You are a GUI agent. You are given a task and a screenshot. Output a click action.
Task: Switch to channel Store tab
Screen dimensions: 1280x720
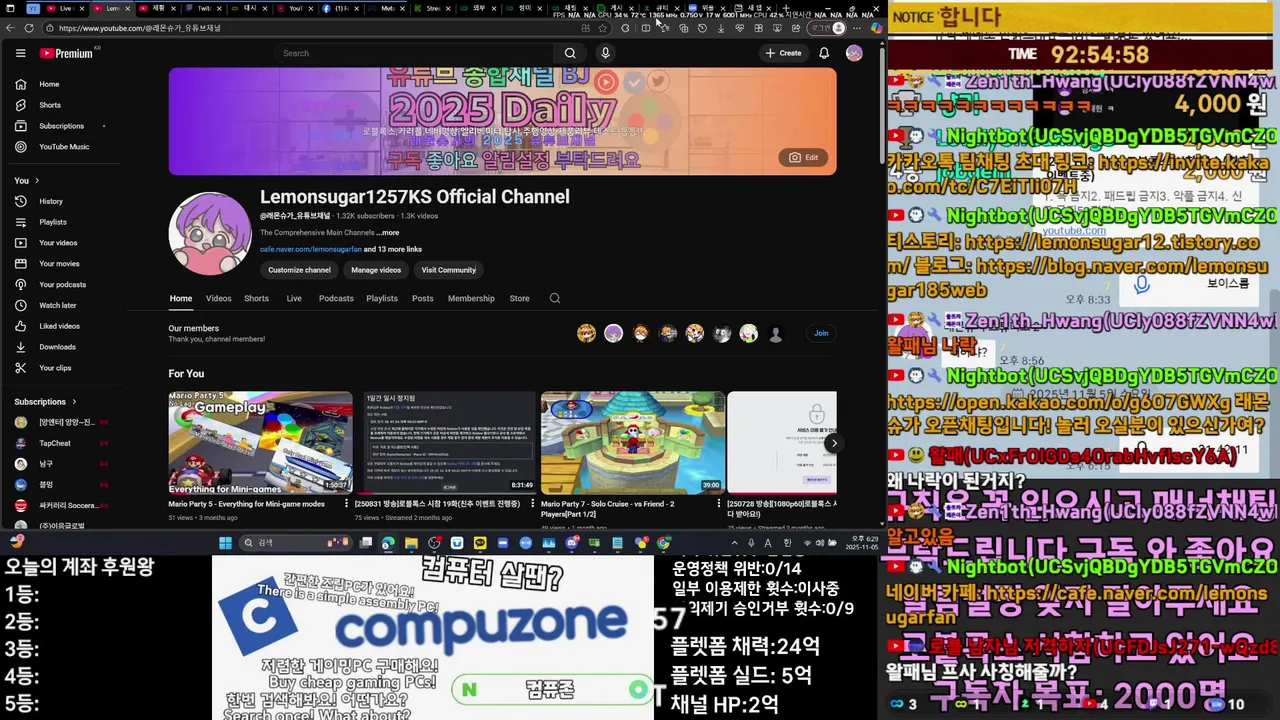point(519,298)
